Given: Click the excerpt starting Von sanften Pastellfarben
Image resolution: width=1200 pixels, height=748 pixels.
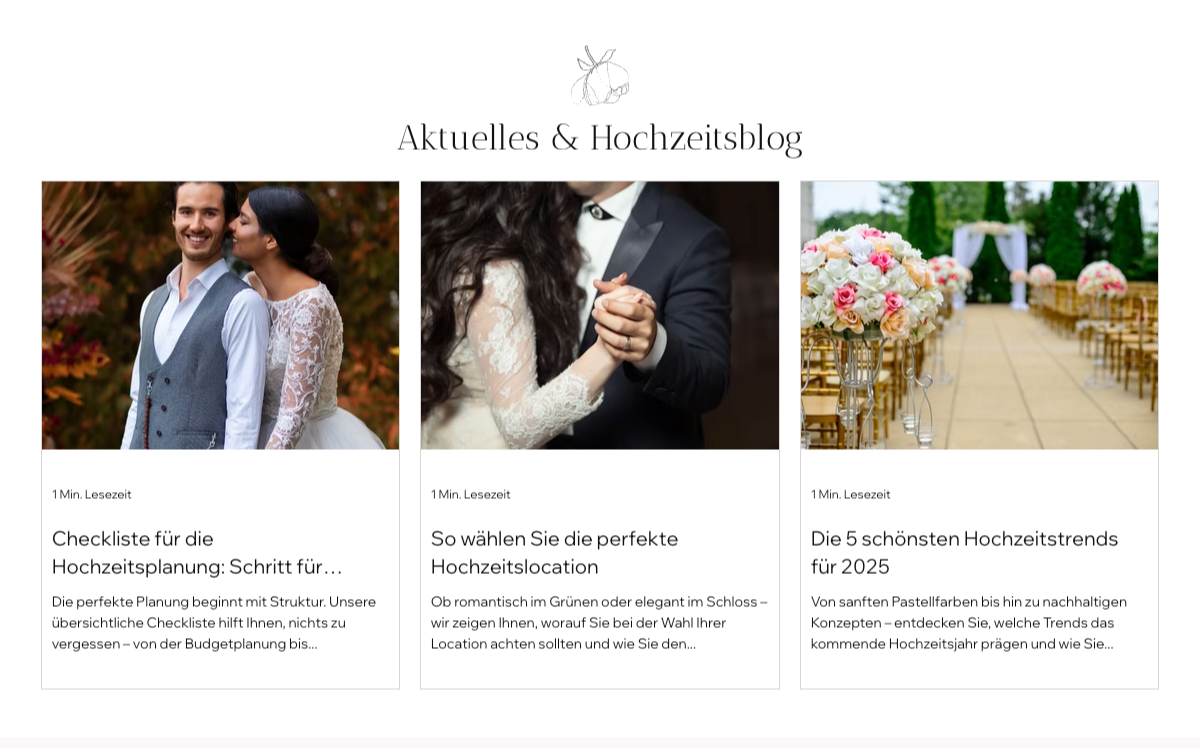Looking at the screenshot, I should tap(969, 622).
